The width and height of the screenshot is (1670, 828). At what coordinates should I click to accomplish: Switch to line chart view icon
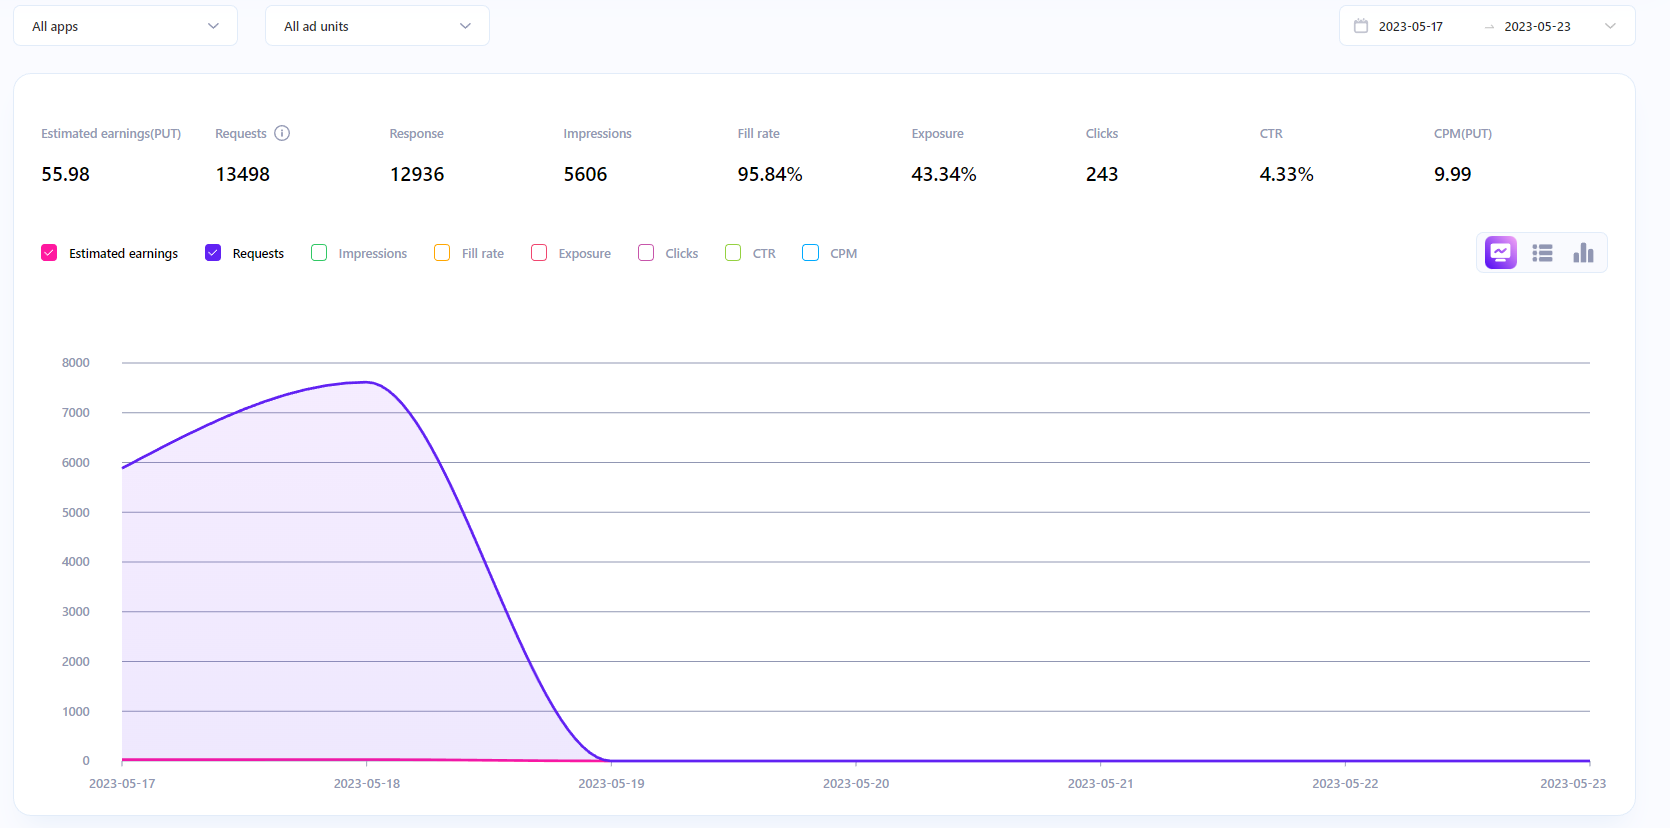[x=1500, y=253]
